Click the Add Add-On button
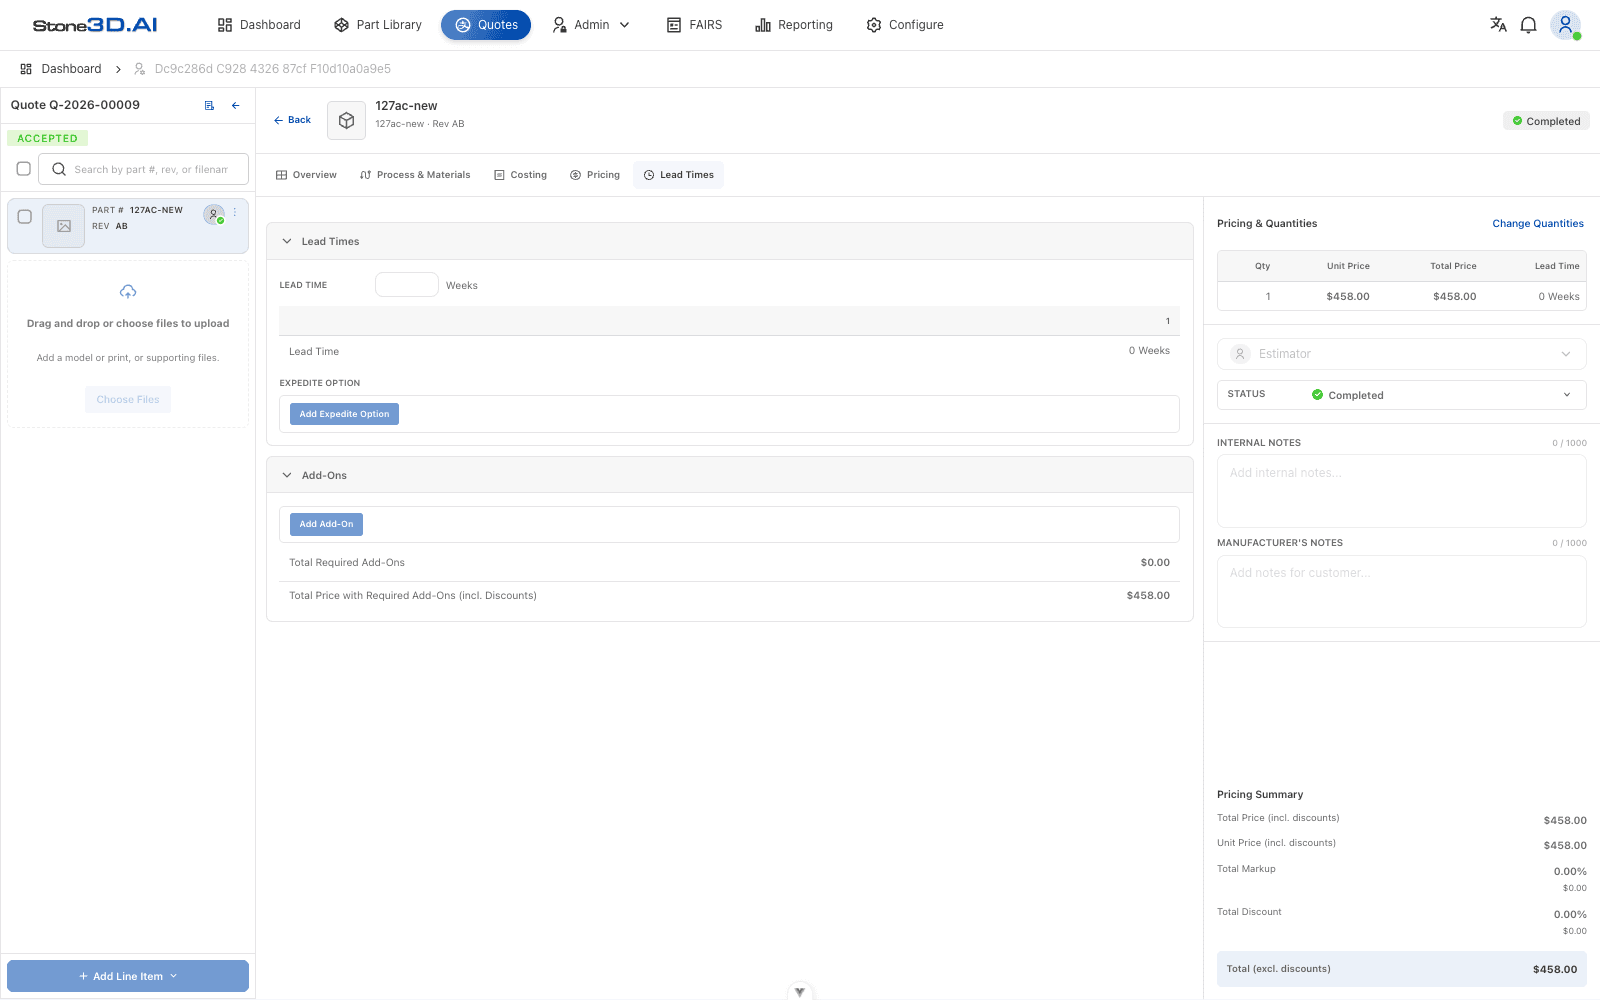This screenshot has width=1600, height=1000. tap(326, 524)
